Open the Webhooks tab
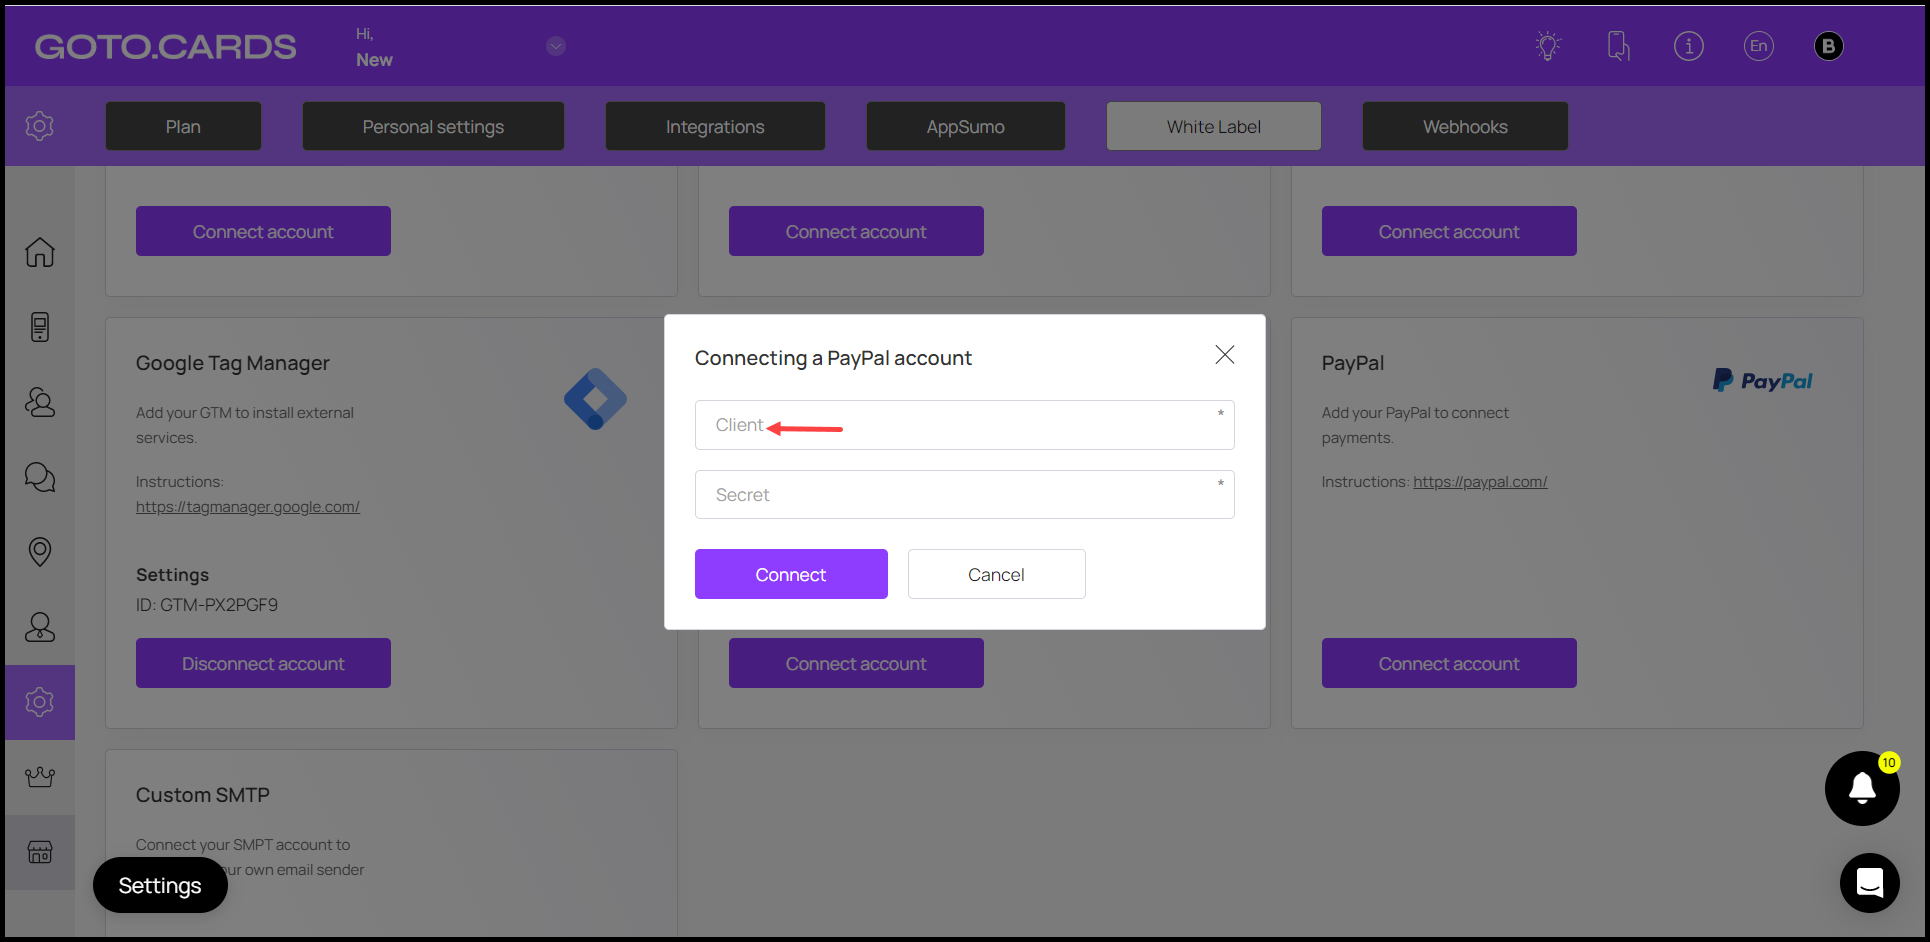The height and width of the screenshot is (942, 1930). click(1464, 127)
